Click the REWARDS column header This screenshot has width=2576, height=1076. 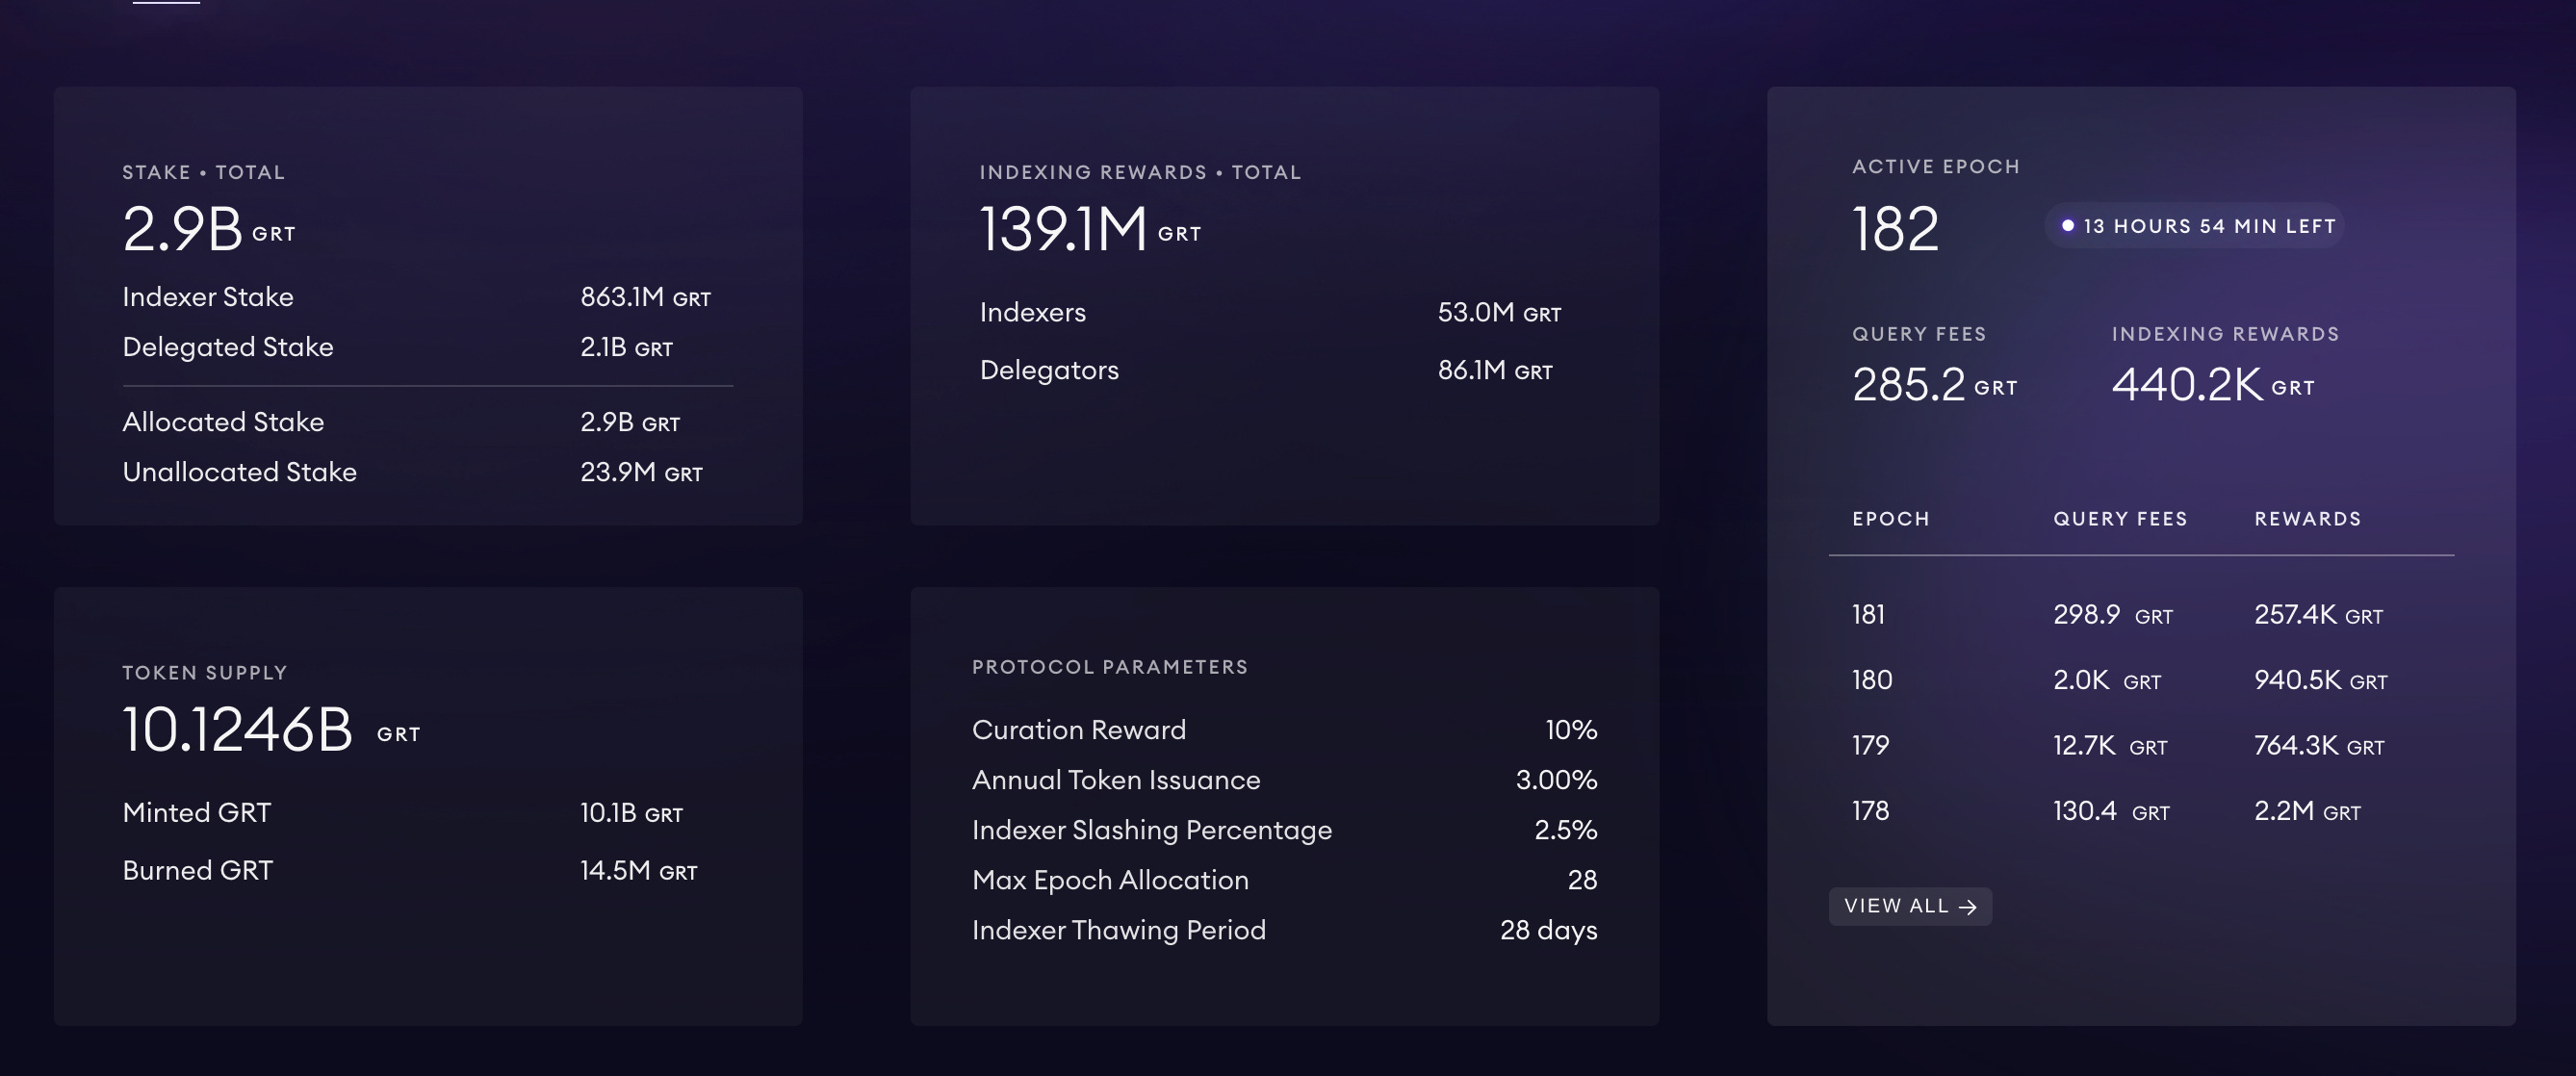pos(2307,519)
